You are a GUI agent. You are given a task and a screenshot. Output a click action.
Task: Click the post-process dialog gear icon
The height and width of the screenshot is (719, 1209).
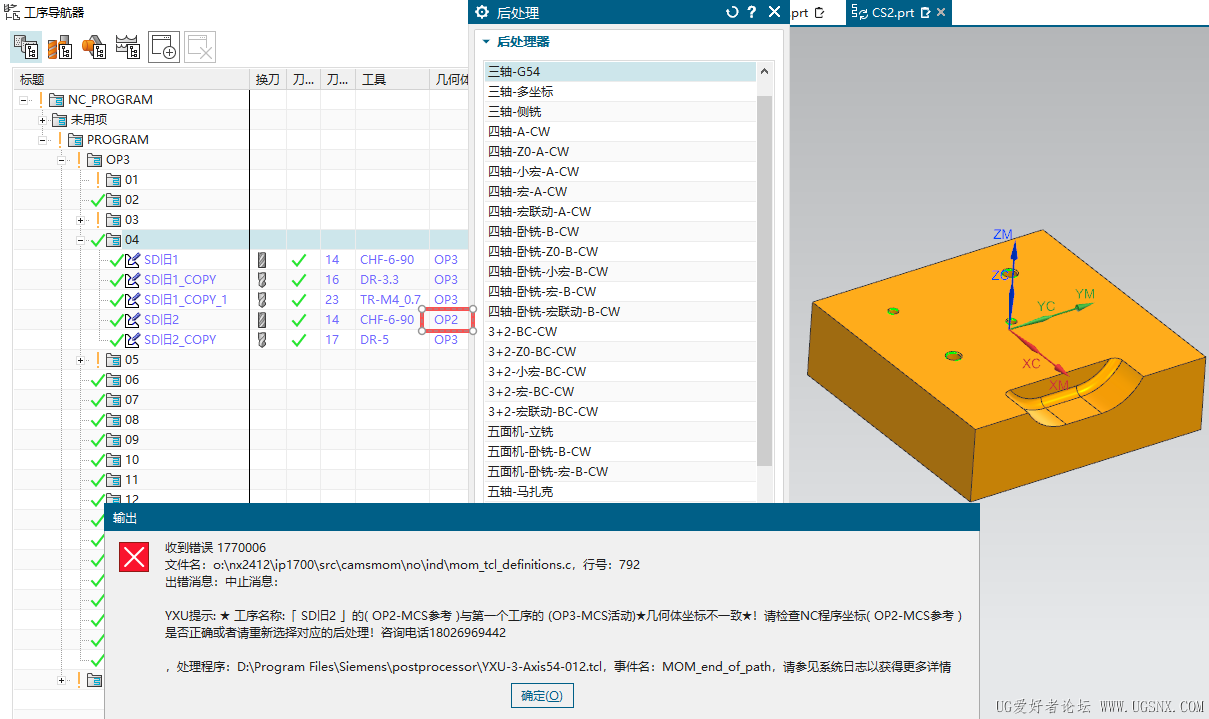point(482,12)
